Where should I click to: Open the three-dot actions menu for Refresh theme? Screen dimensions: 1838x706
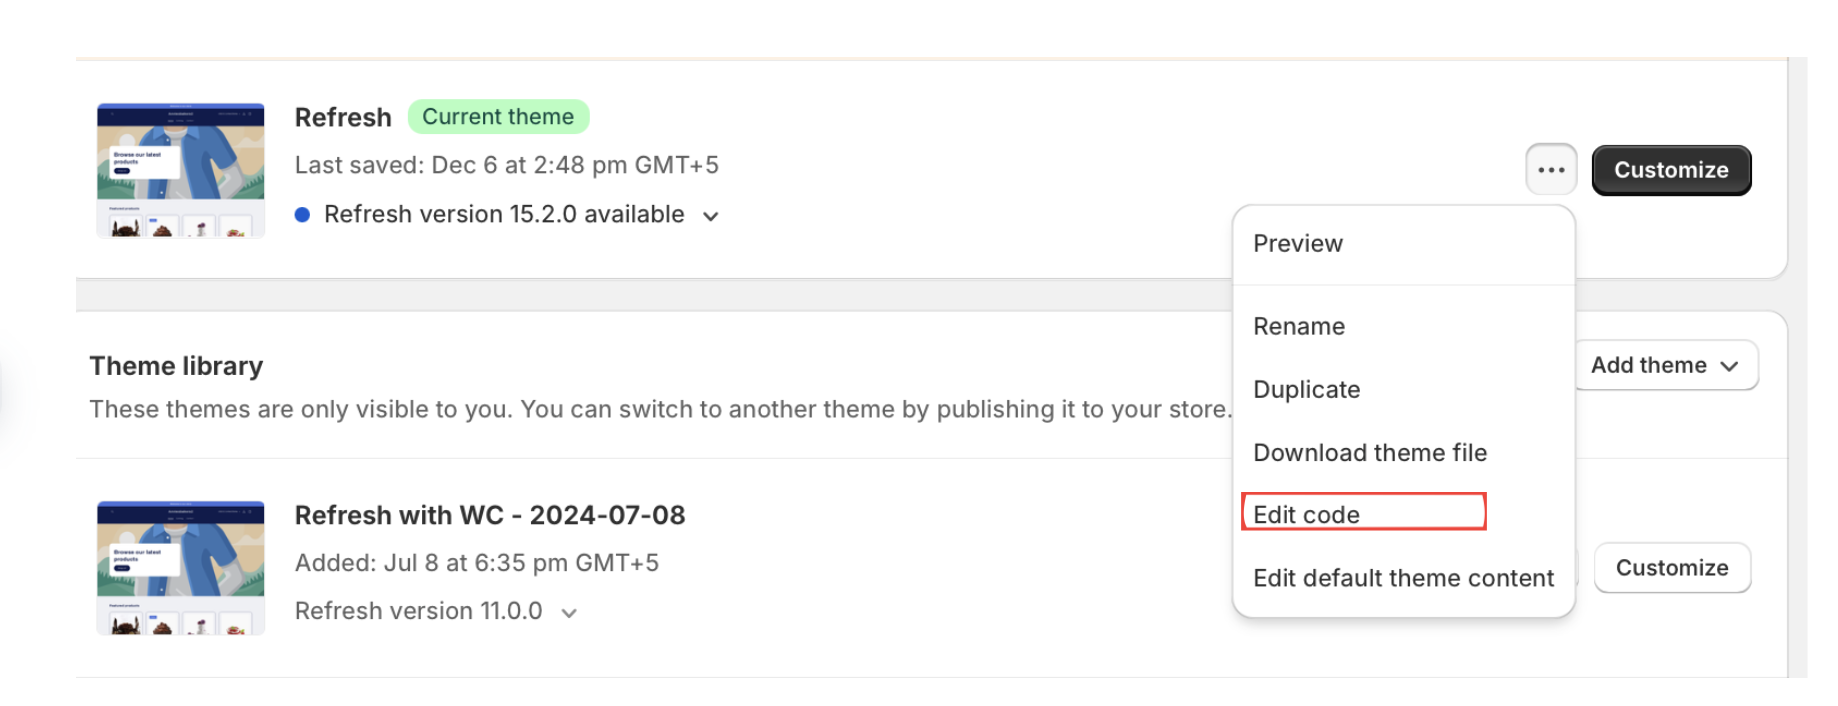[x=1551, y=170]
